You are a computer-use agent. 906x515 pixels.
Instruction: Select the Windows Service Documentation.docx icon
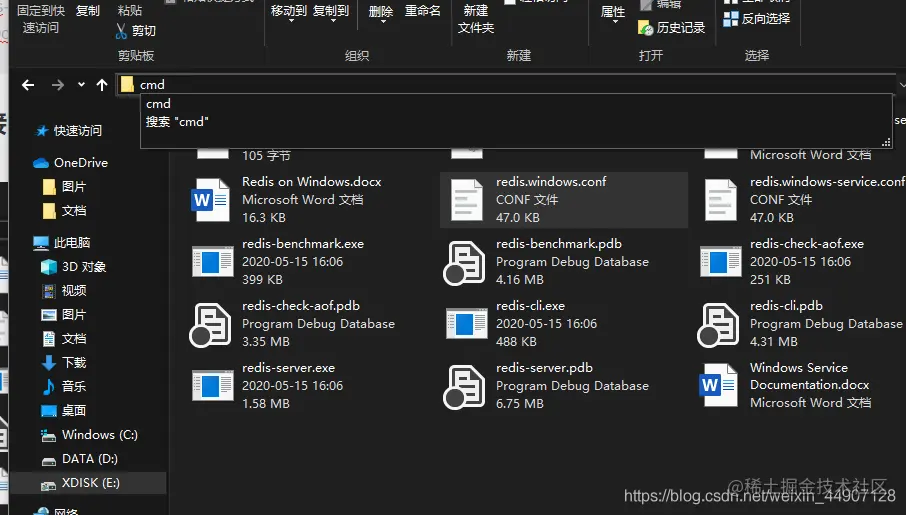(719, 385)
